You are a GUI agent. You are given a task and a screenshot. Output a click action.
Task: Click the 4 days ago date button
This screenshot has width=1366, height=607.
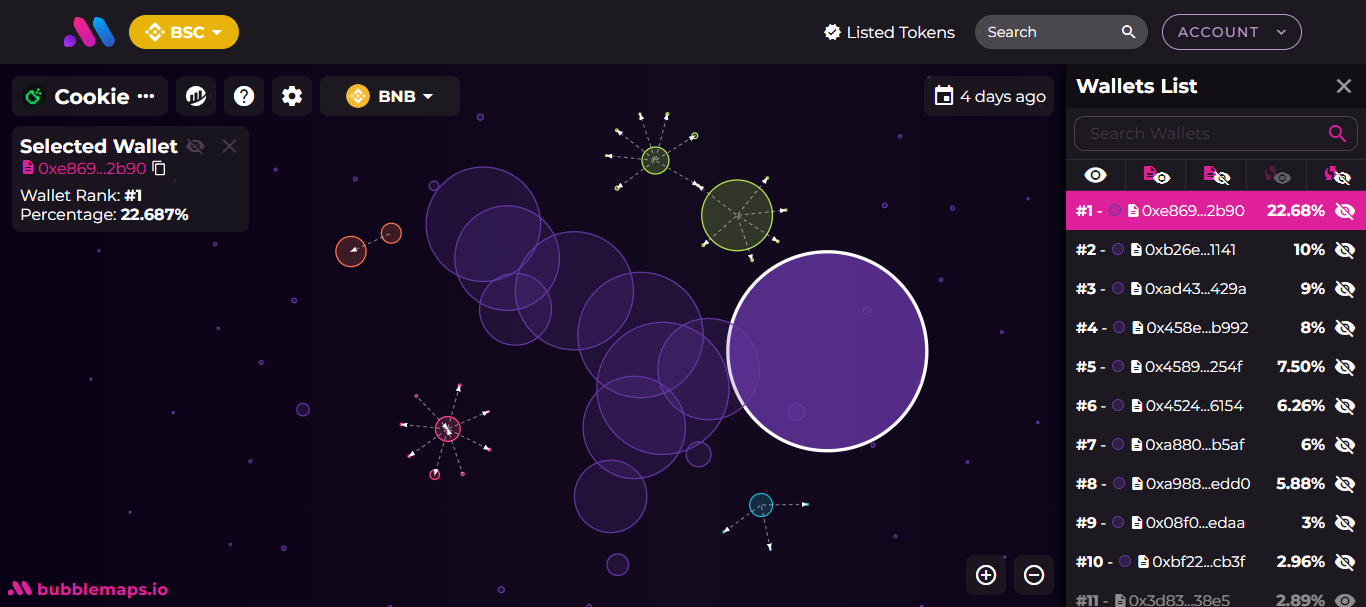[989, 96]
